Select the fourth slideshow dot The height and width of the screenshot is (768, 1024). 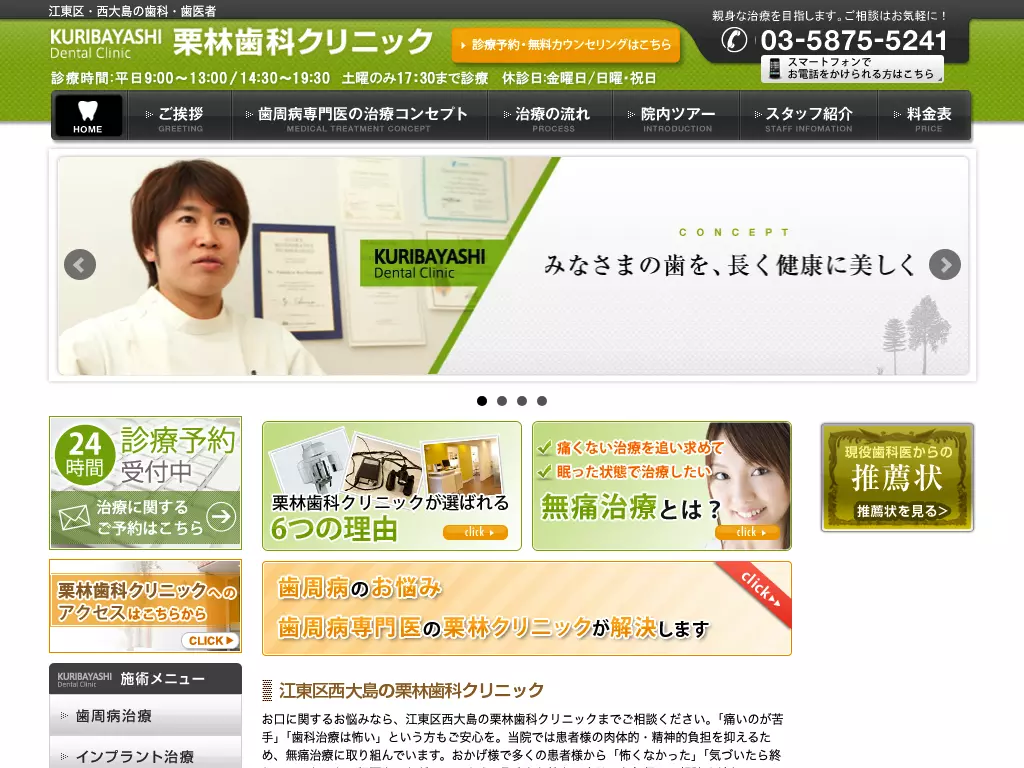[542, 401]
